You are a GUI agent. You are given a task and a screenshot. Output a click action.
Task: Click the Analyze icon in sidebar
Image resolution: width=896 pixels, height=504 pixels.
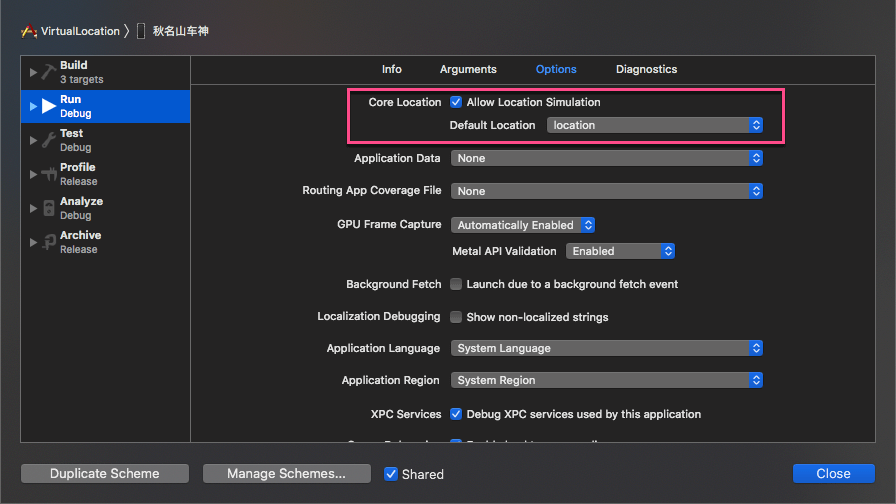point(48,208)
